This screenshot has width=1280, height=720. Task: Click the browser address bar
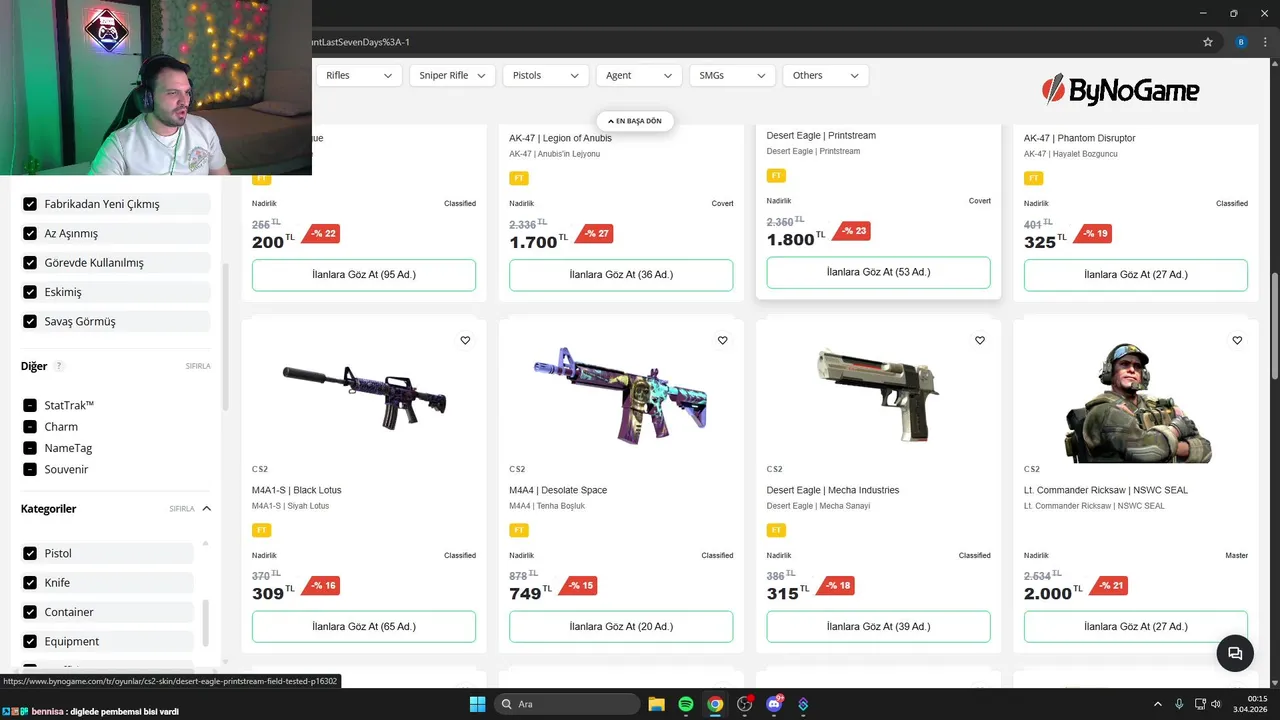[x=750, y=42]
